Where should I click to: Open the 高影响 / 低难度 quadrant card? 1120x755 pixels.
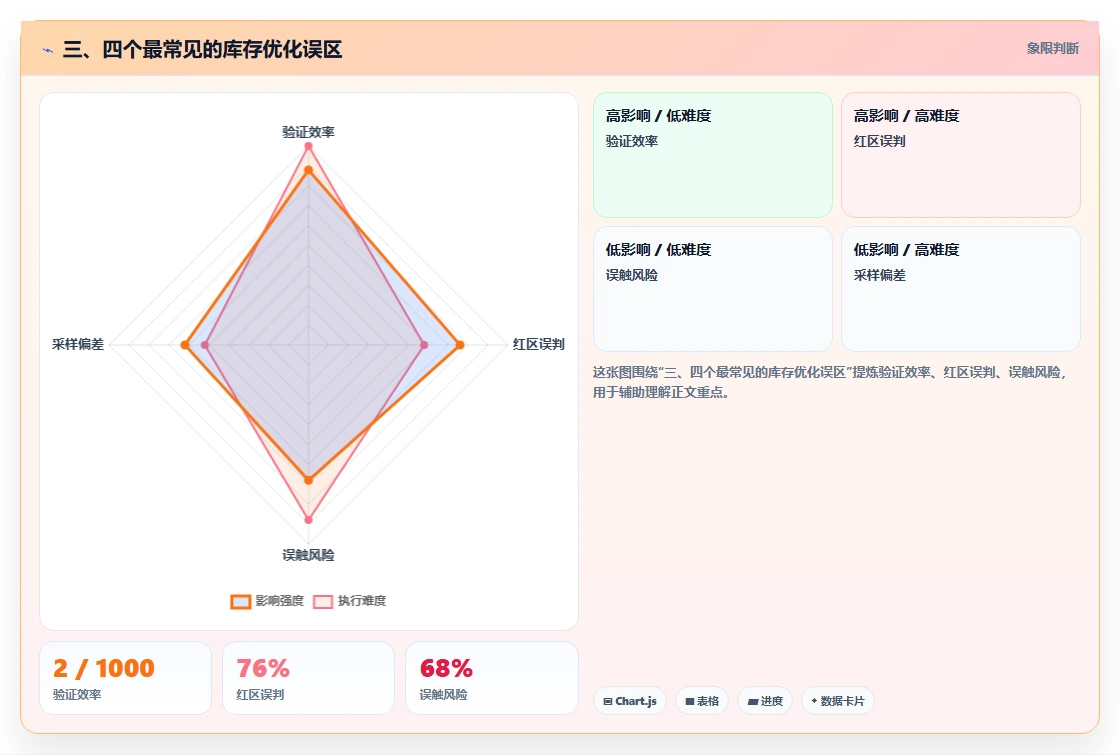point(713,155)
